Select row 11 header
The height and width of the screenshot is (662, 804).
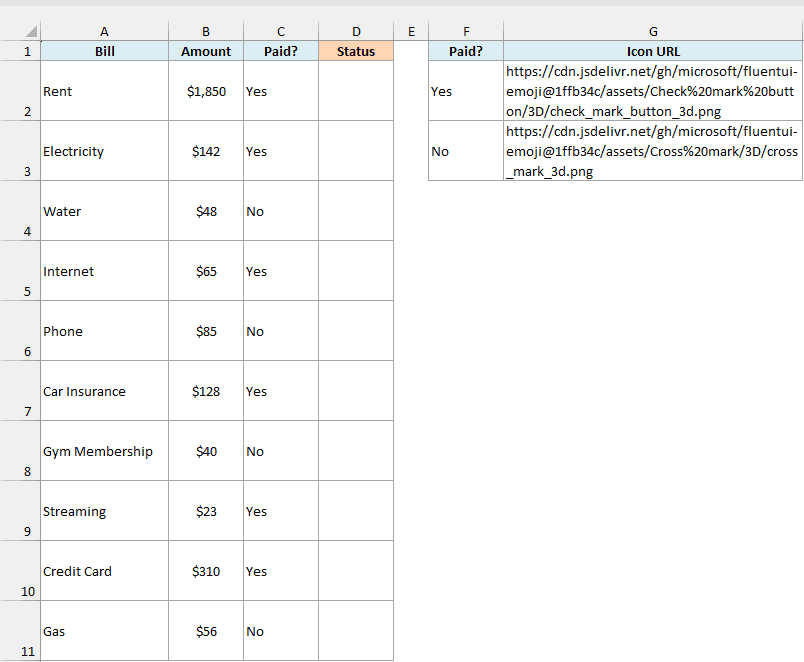click(21, 631)
